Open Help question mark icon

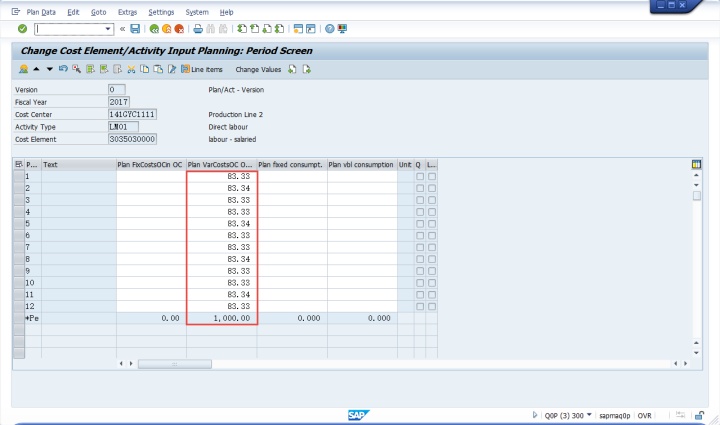(330, 29)
